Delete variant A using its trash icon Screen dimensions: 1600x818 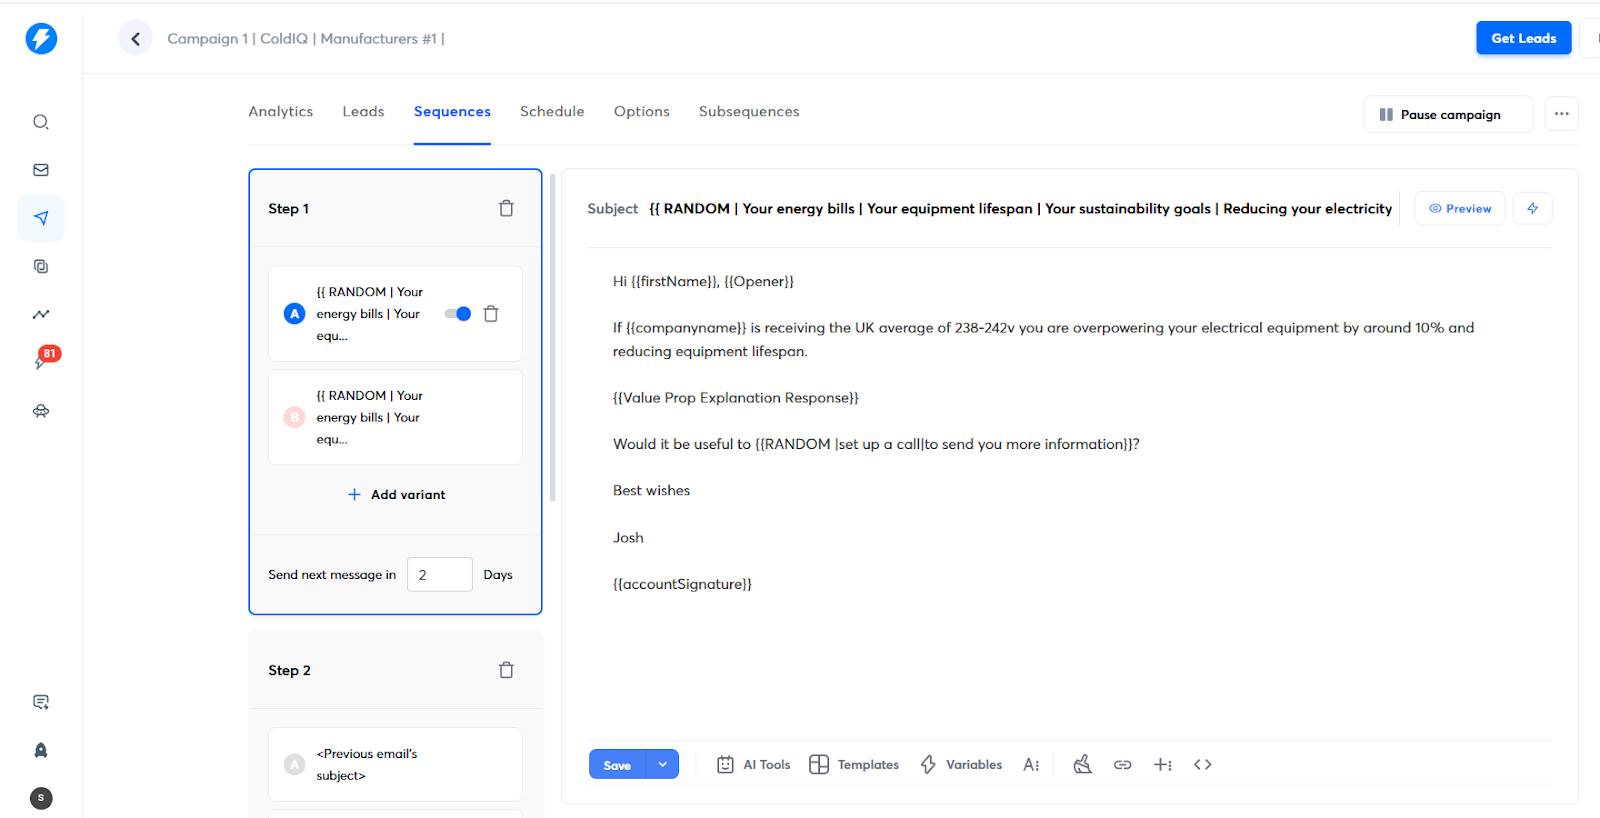491,314
